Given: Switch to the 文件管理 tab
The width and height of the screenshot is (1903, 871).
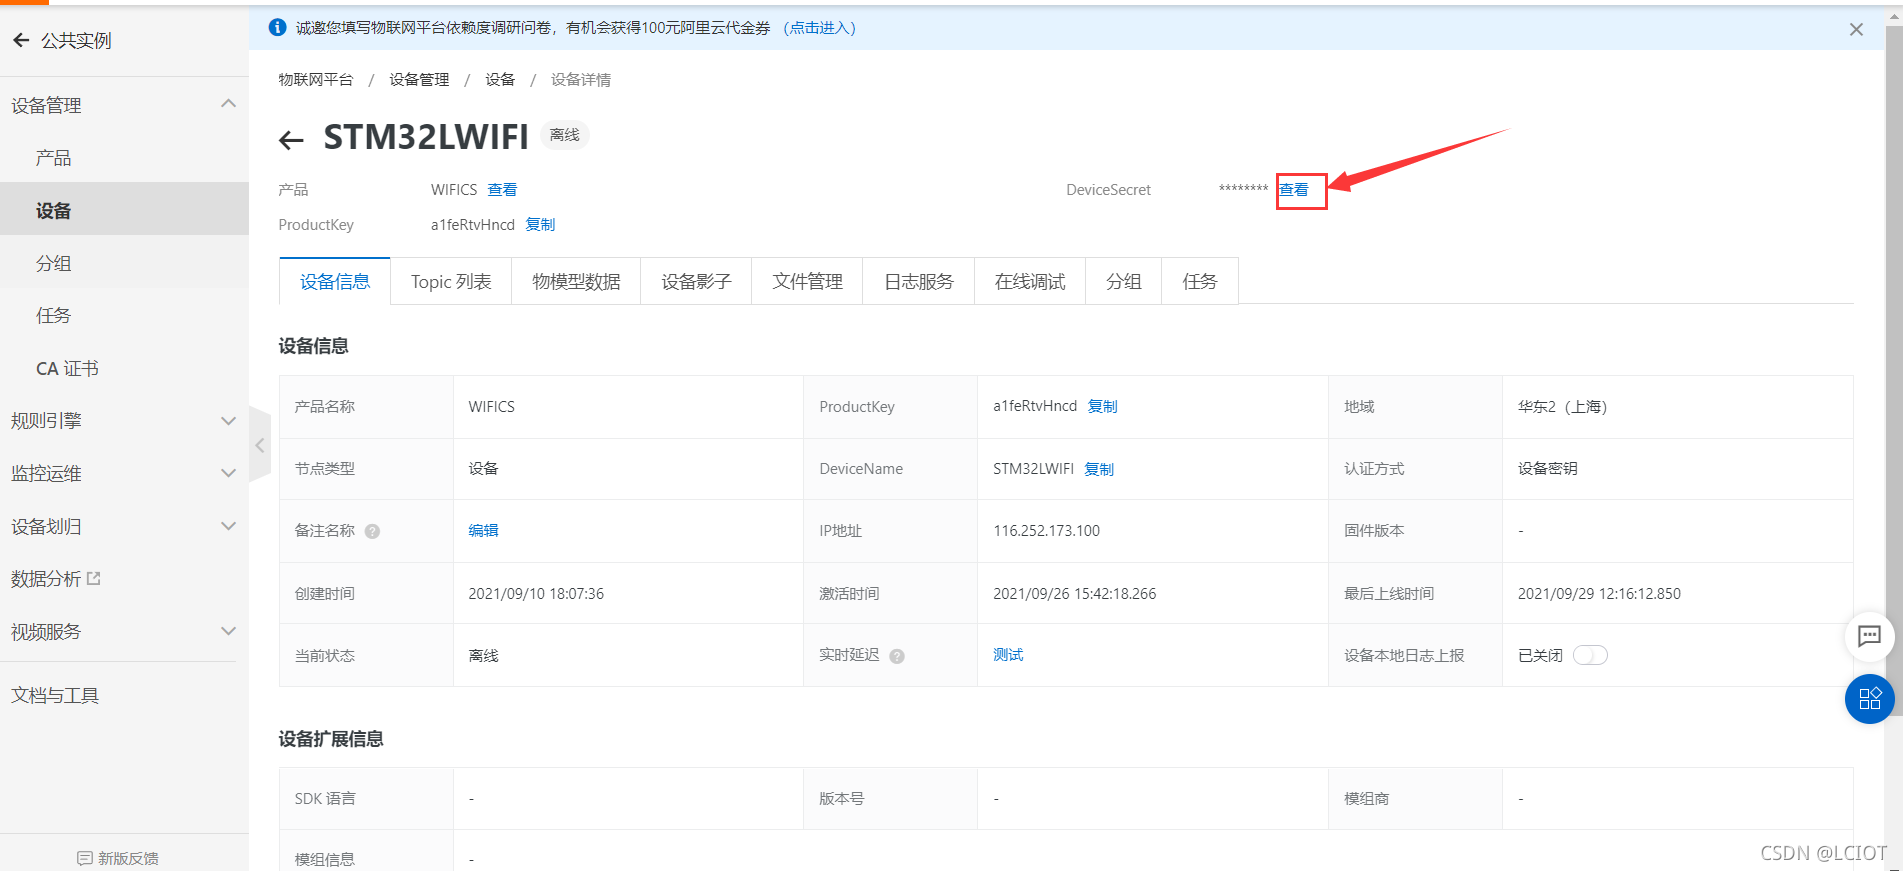Looking at the screenshot, I should coord(807,282).
